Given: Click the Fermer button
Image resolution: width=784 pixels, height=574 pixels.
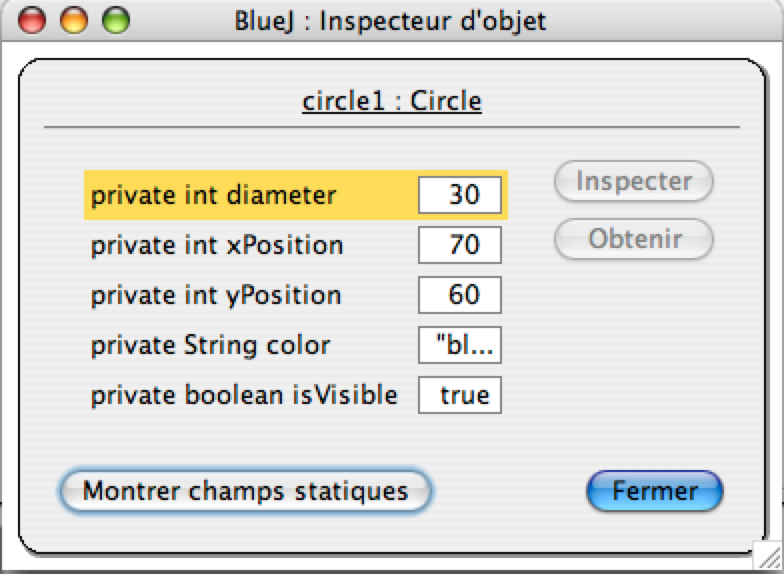Looking at the screenshot, I should tap(654, 491).
